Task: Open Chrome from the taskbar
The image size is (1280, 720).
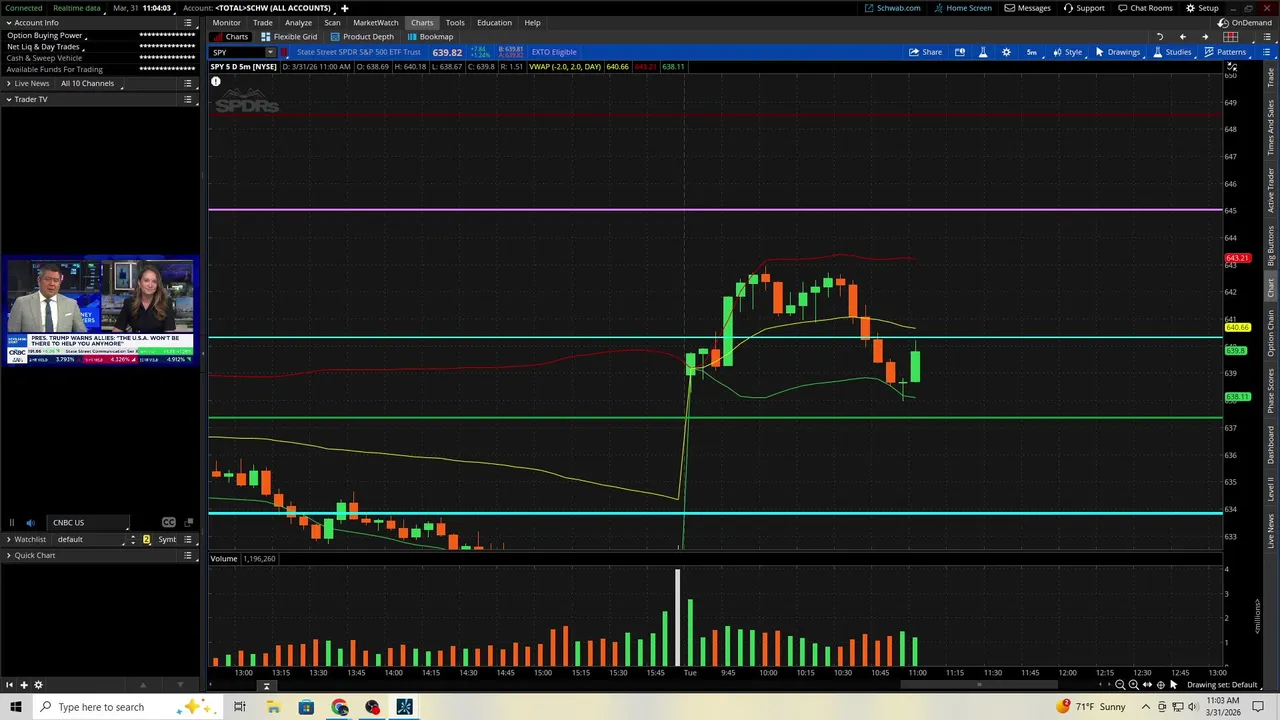Action: (339, 707)
